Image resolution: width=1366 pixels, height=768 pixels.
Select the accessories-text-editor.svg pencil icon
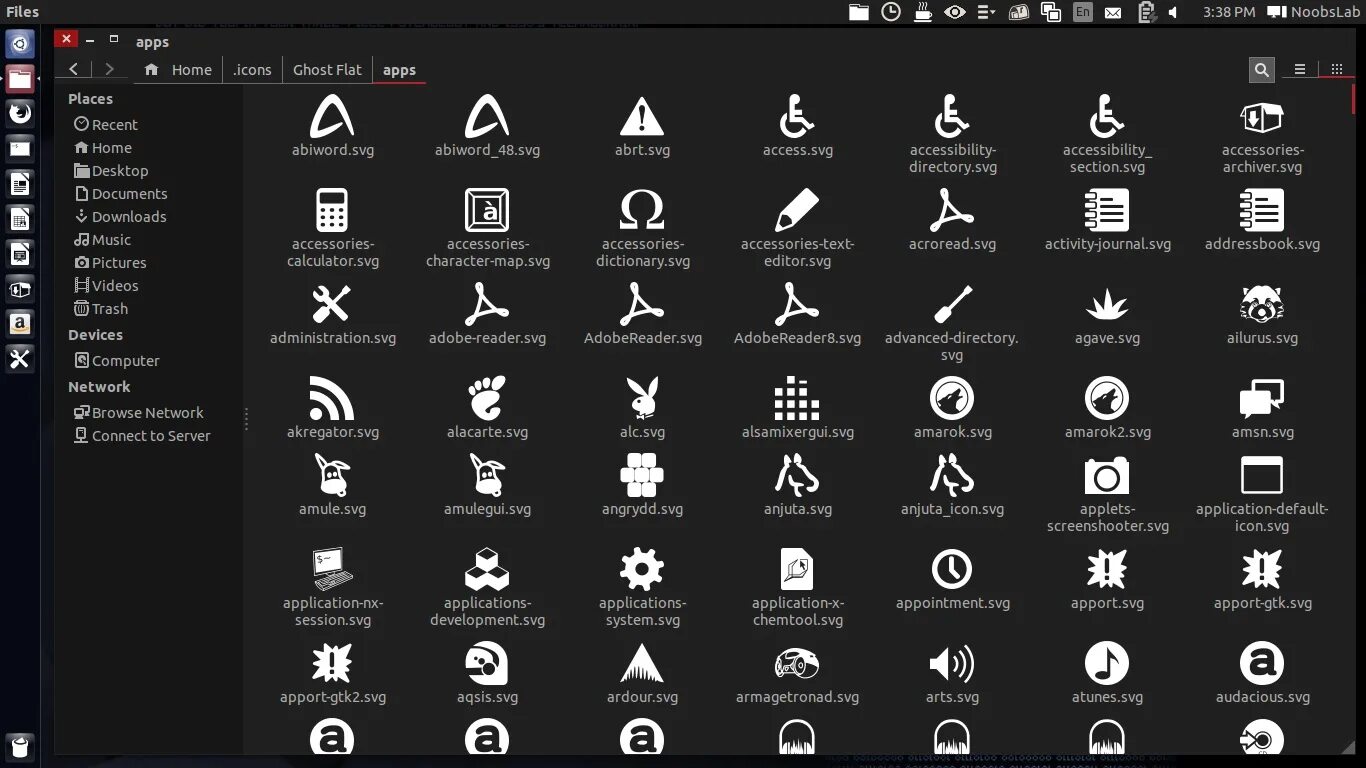click(x=797, y=211)
